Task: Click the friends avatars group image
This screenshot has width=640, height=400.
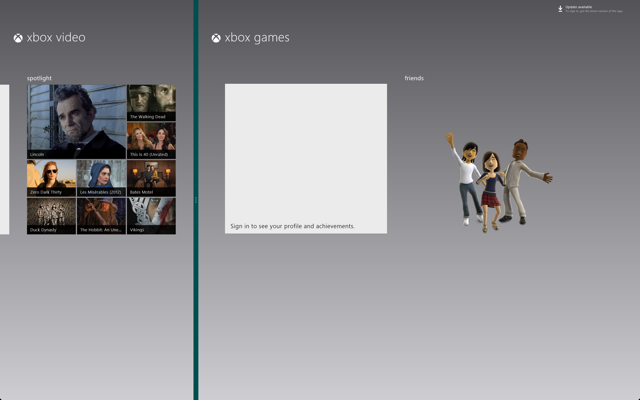Action: [x=498, y=183]
